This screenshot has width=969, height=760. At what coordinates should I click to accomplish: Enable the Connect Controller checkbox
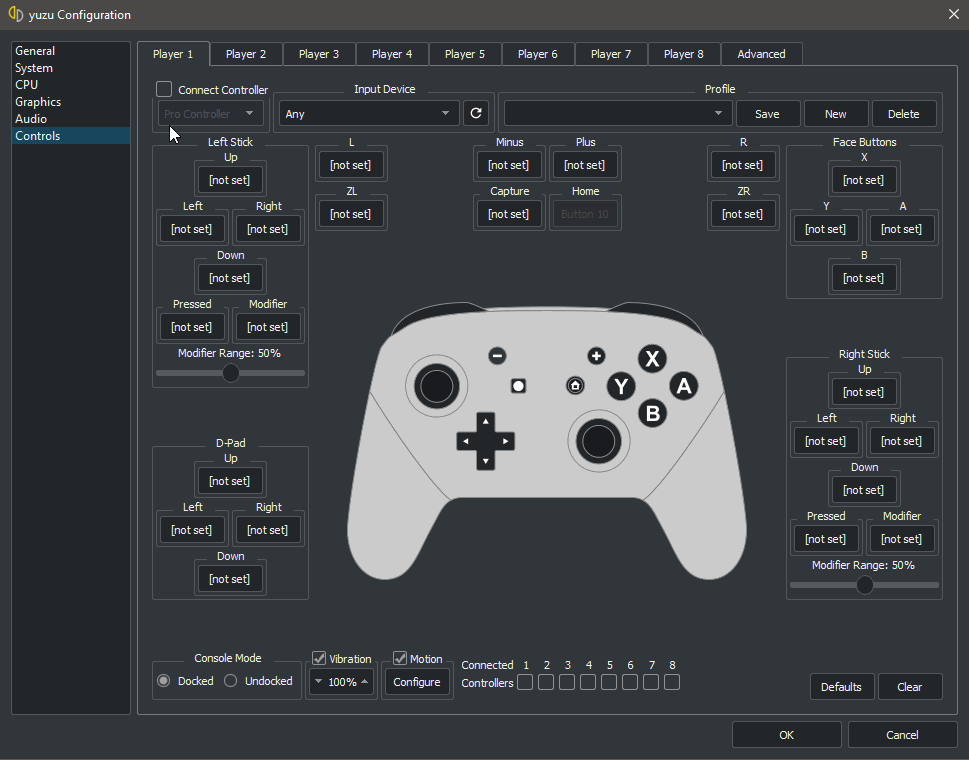(x=164, y=89)
